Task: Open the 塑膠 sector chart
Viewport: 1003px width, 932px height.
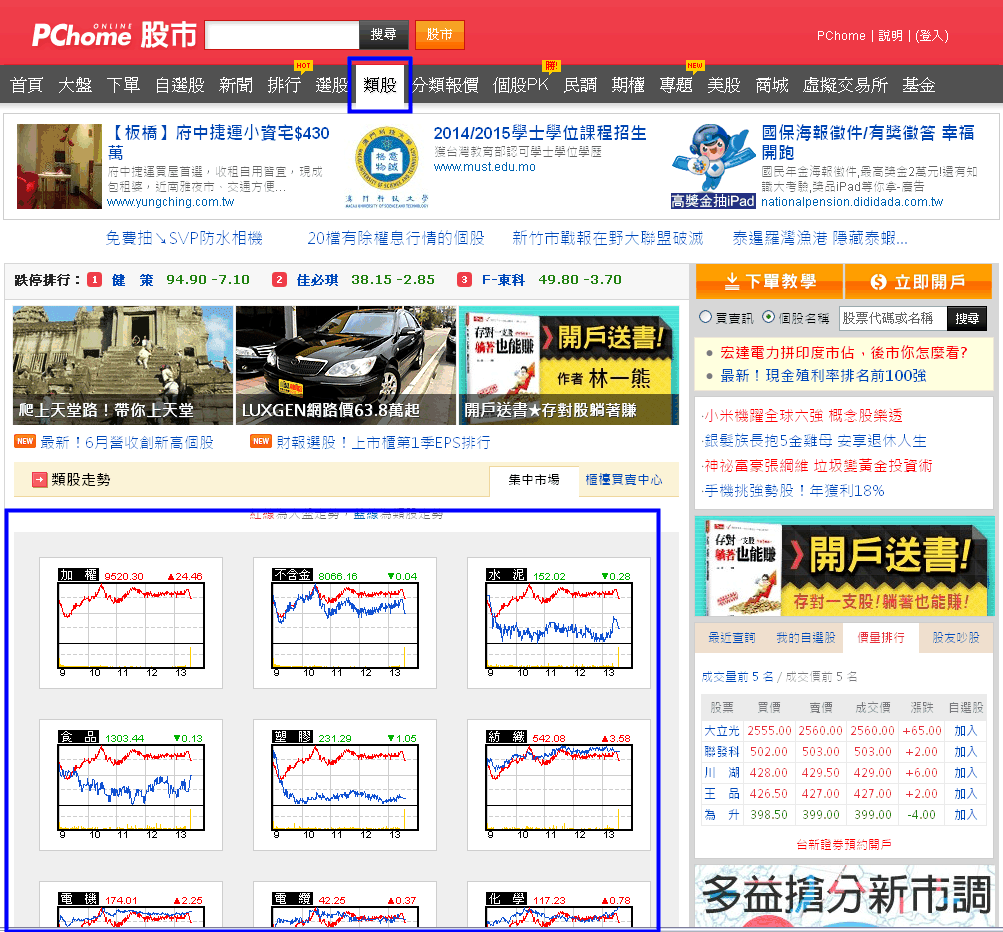Action: coord(345,785)
